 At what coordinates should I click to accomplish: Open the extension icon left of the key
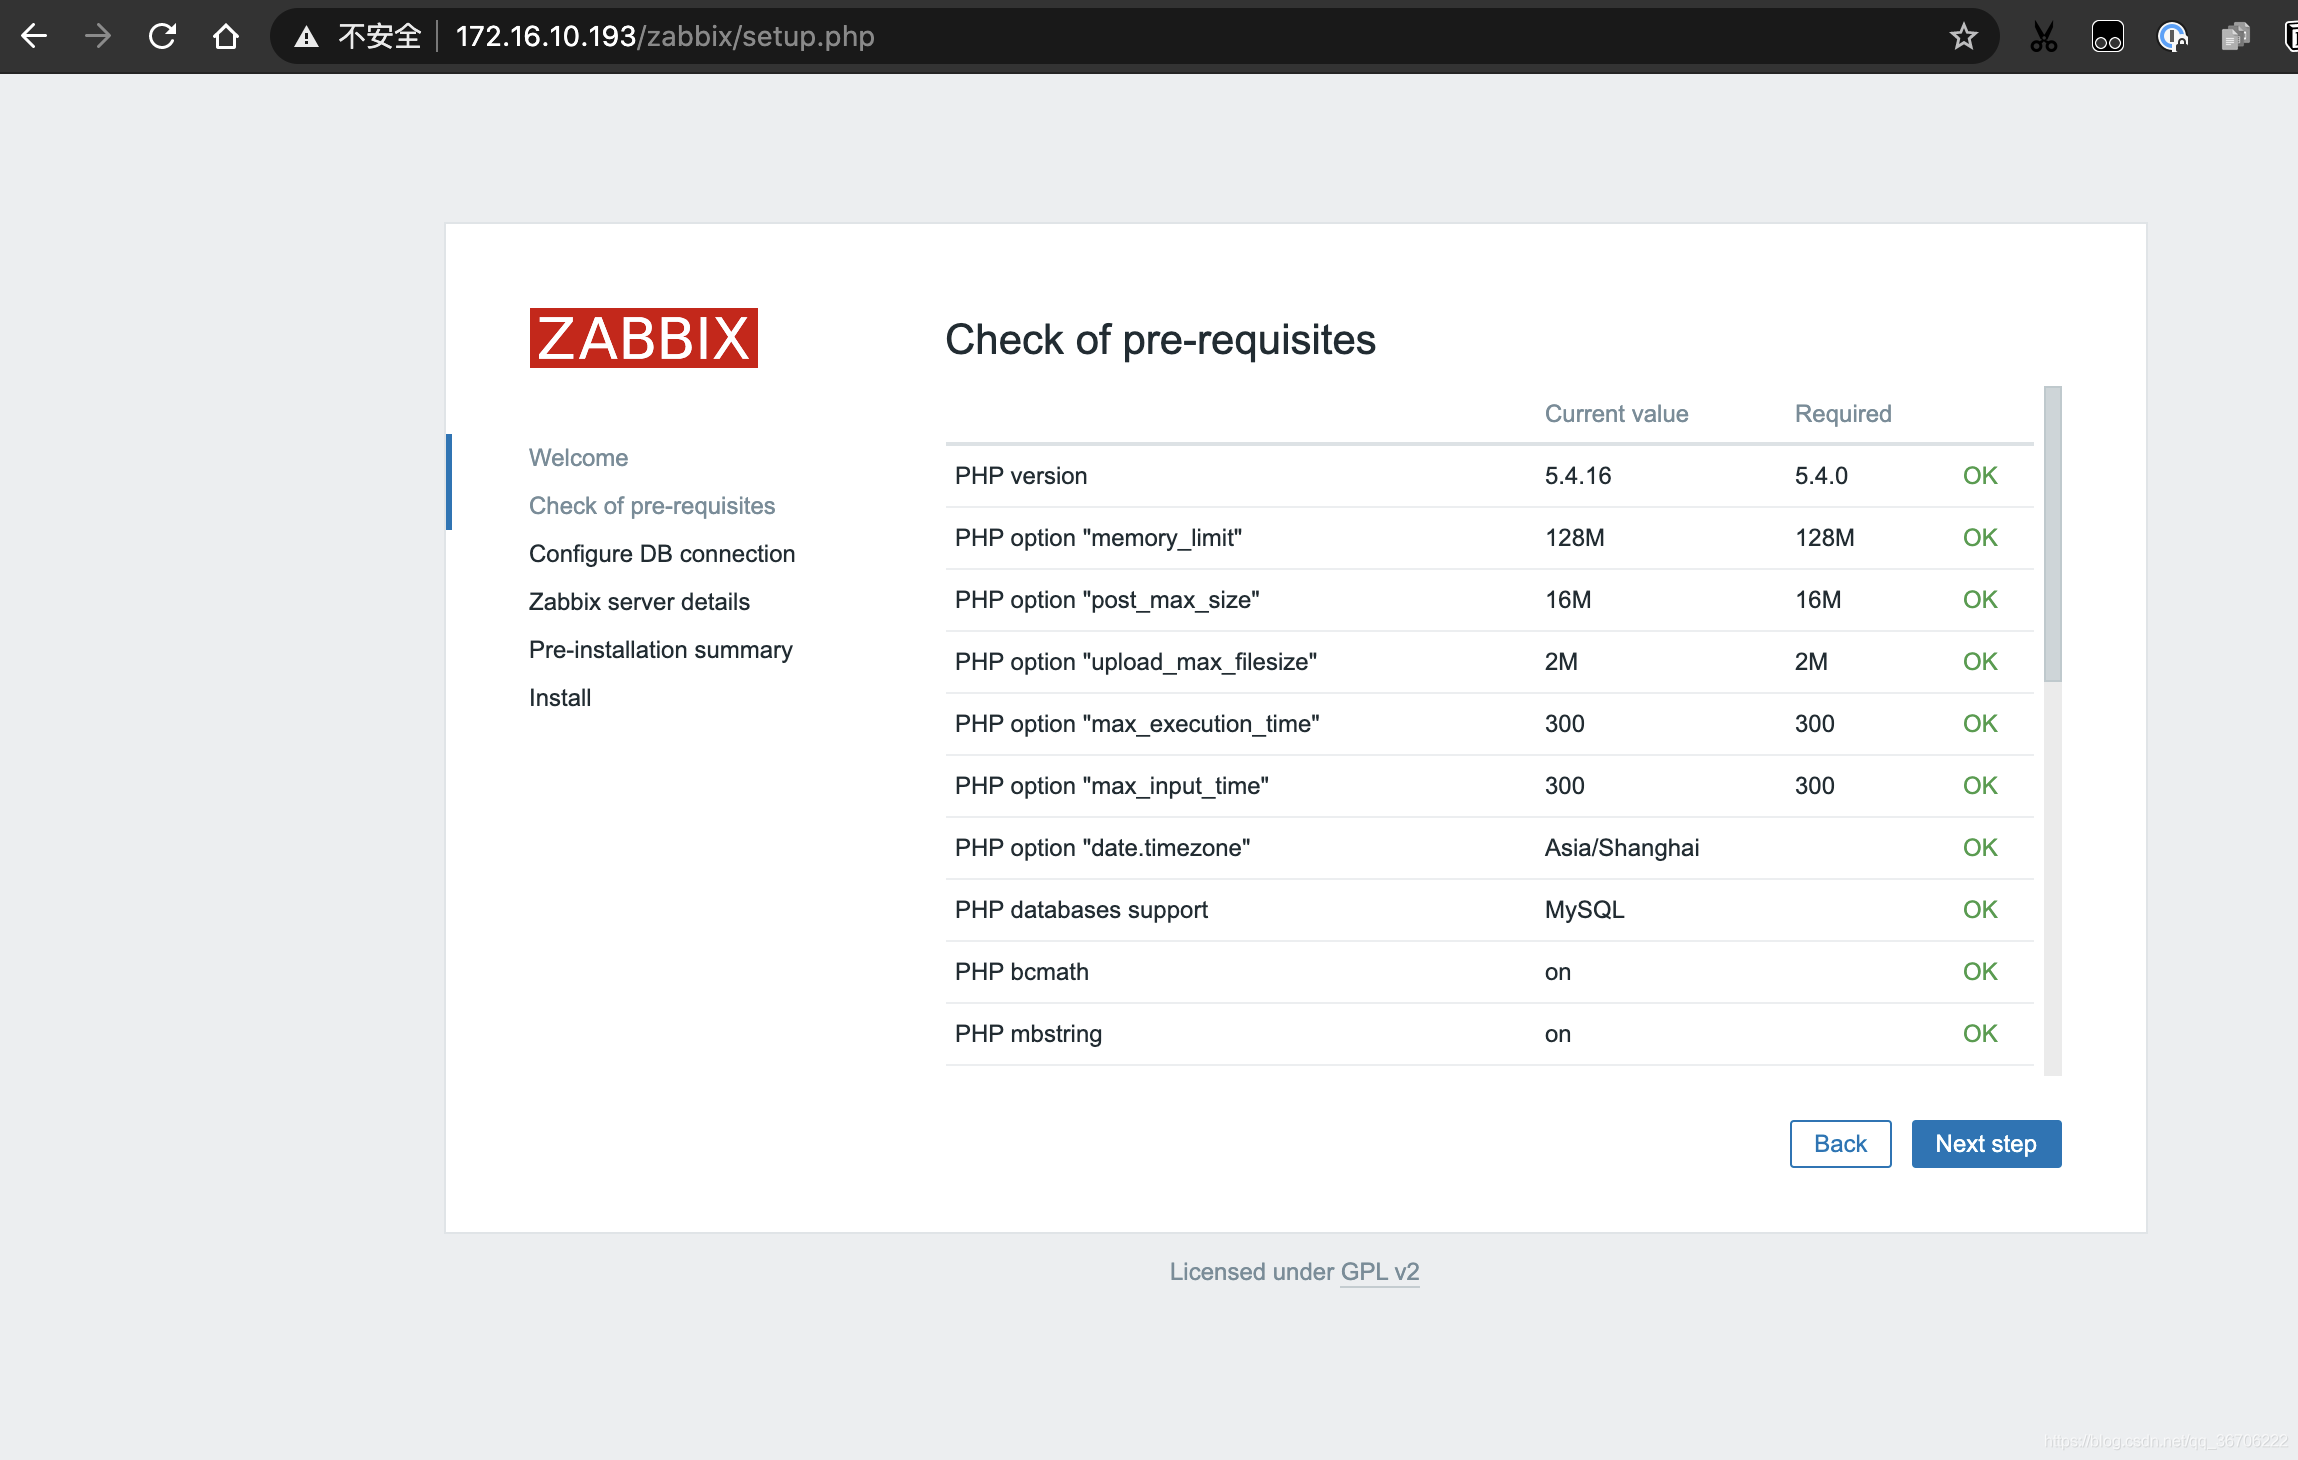2107,37
